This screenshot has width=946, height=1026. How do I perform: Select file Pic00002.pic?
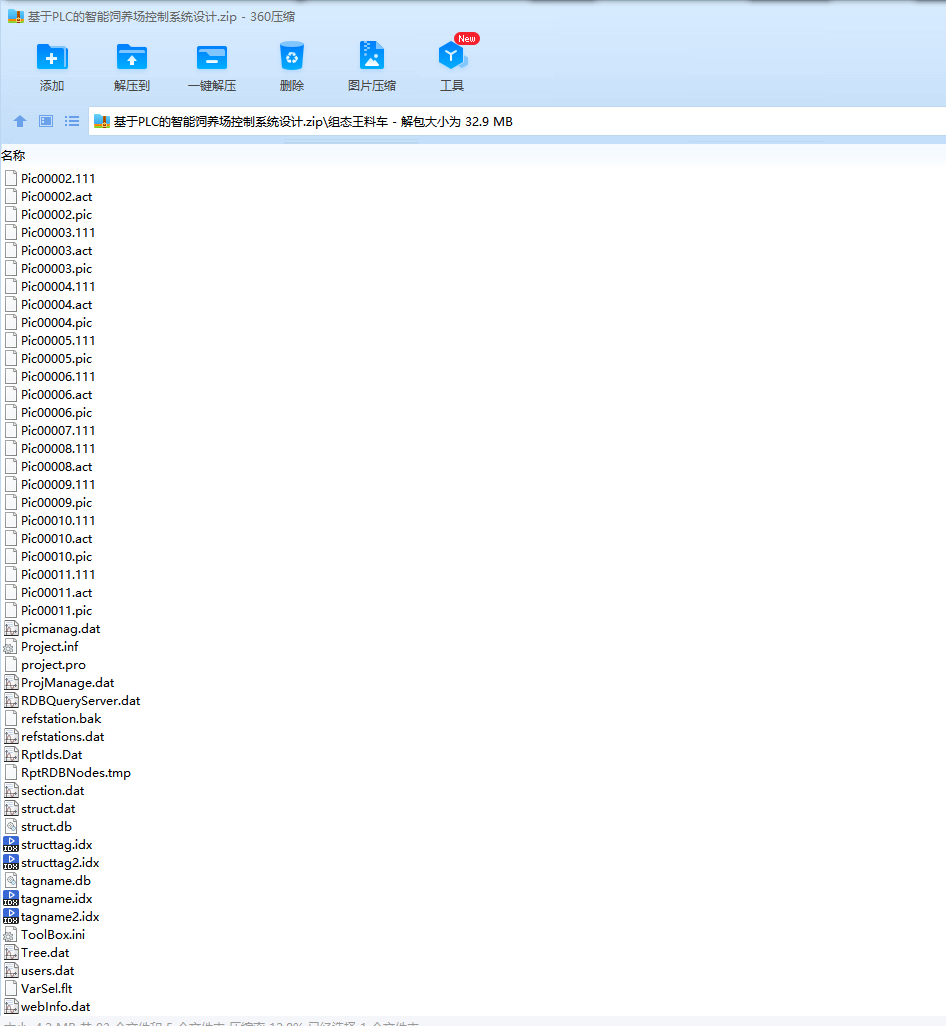click(48, 215)
